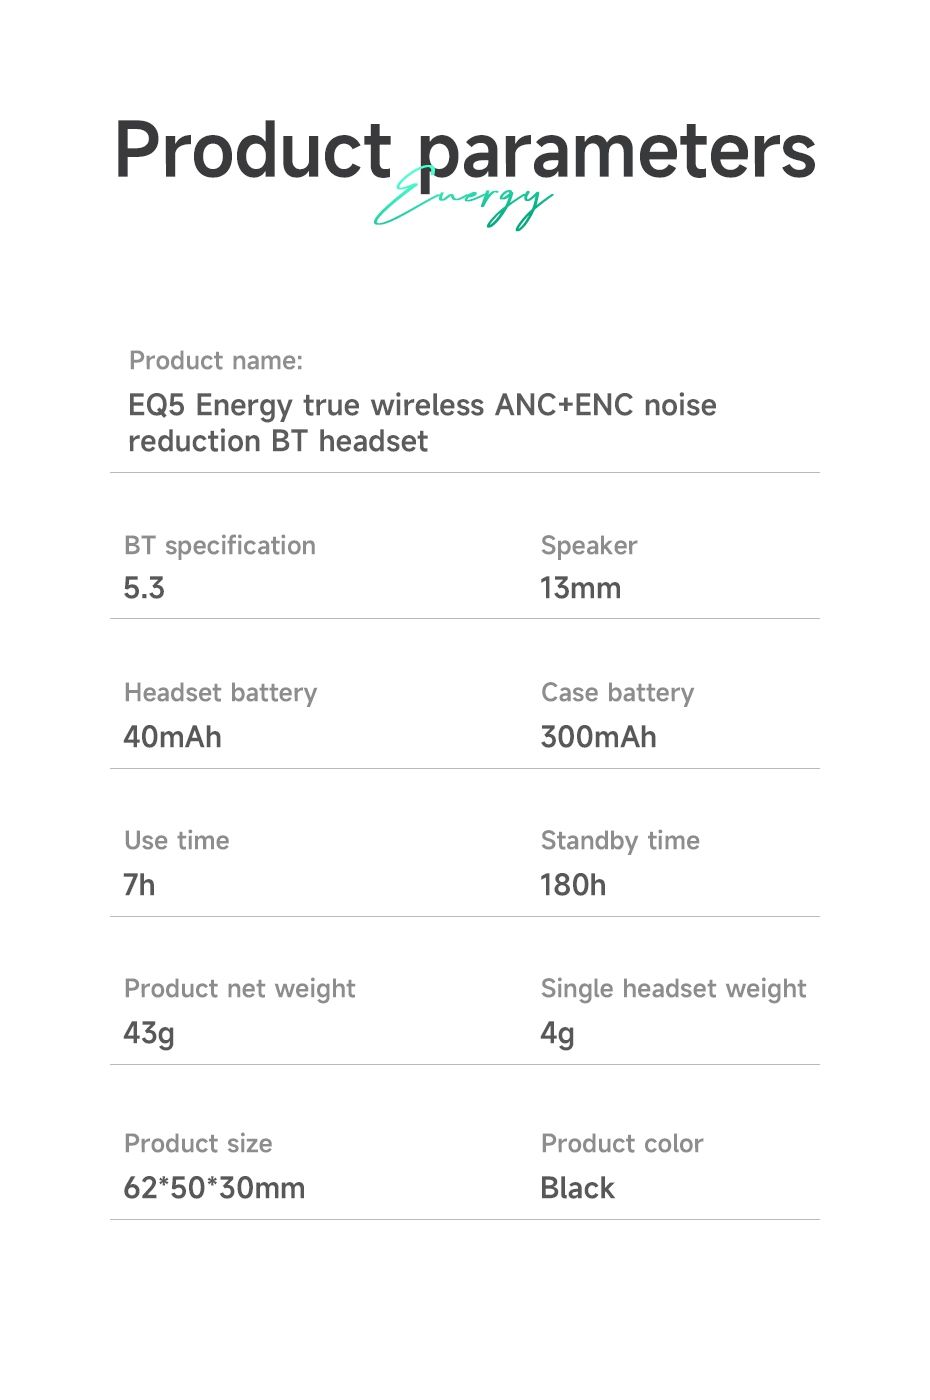Click the green Energy script logo
The height and width of the screenshot is (1400, 930).
463,202
